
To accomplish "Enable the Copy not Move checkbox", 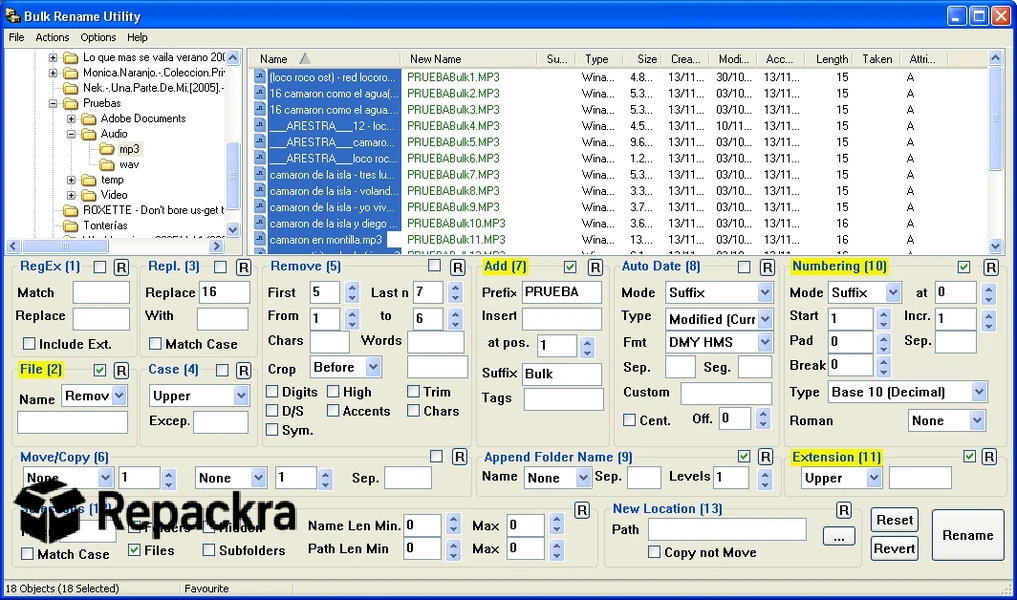I will click(654, 552).
